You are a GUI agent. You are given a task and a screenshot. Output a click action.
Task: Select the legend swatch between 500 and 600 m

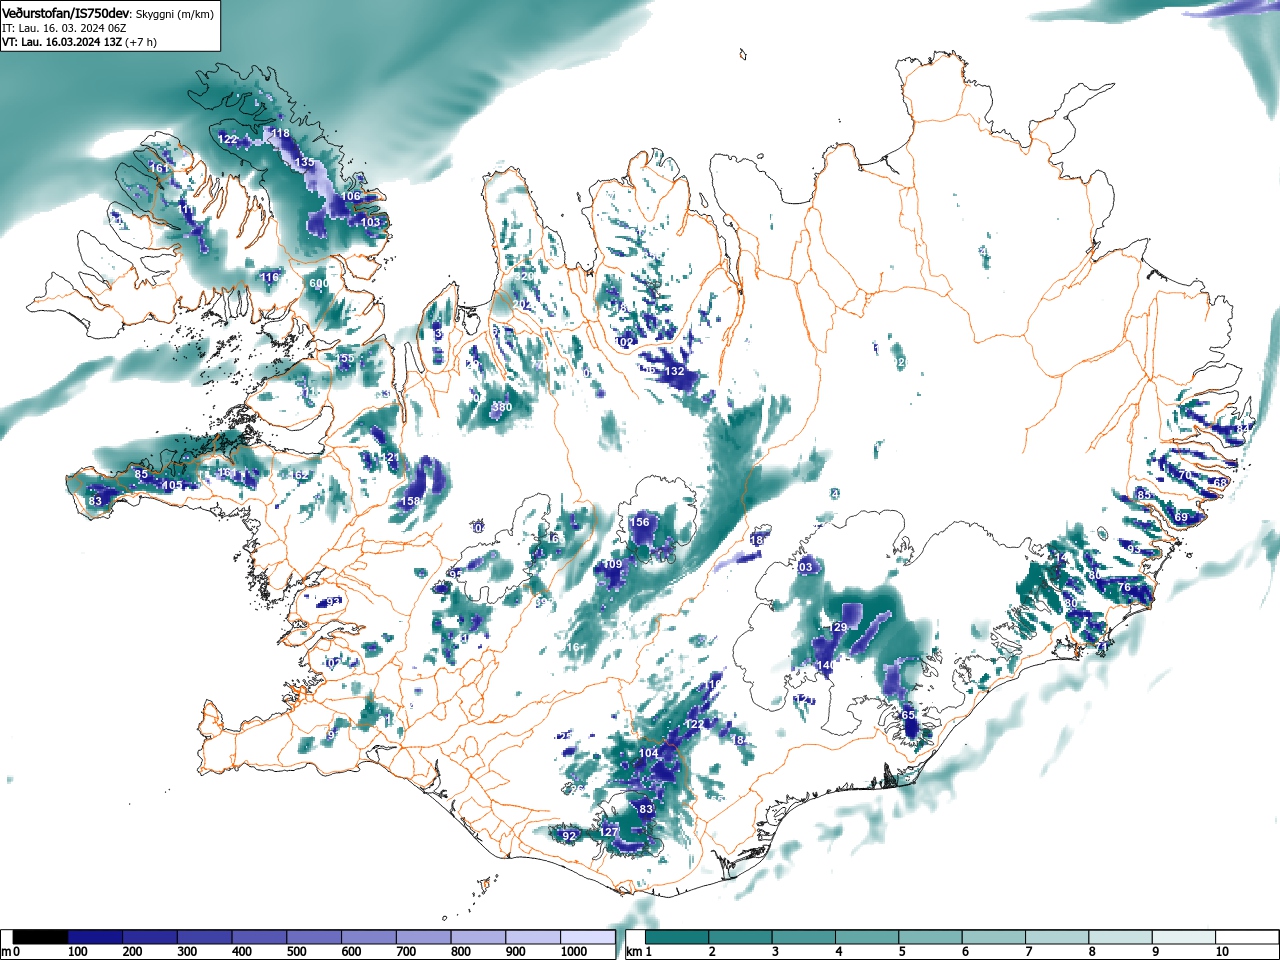(314, 937)
